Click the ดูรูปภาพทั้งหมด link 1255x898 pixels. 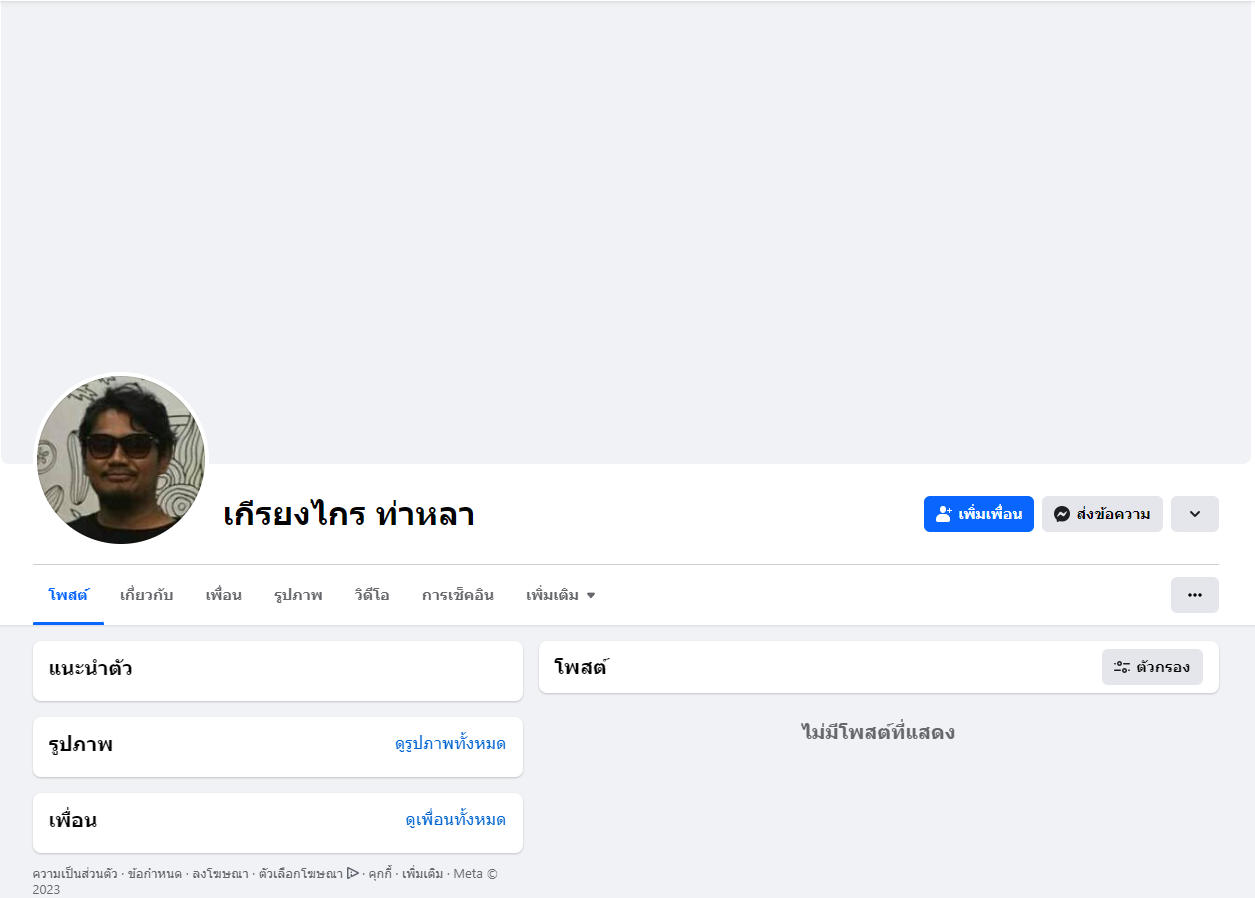450,744
